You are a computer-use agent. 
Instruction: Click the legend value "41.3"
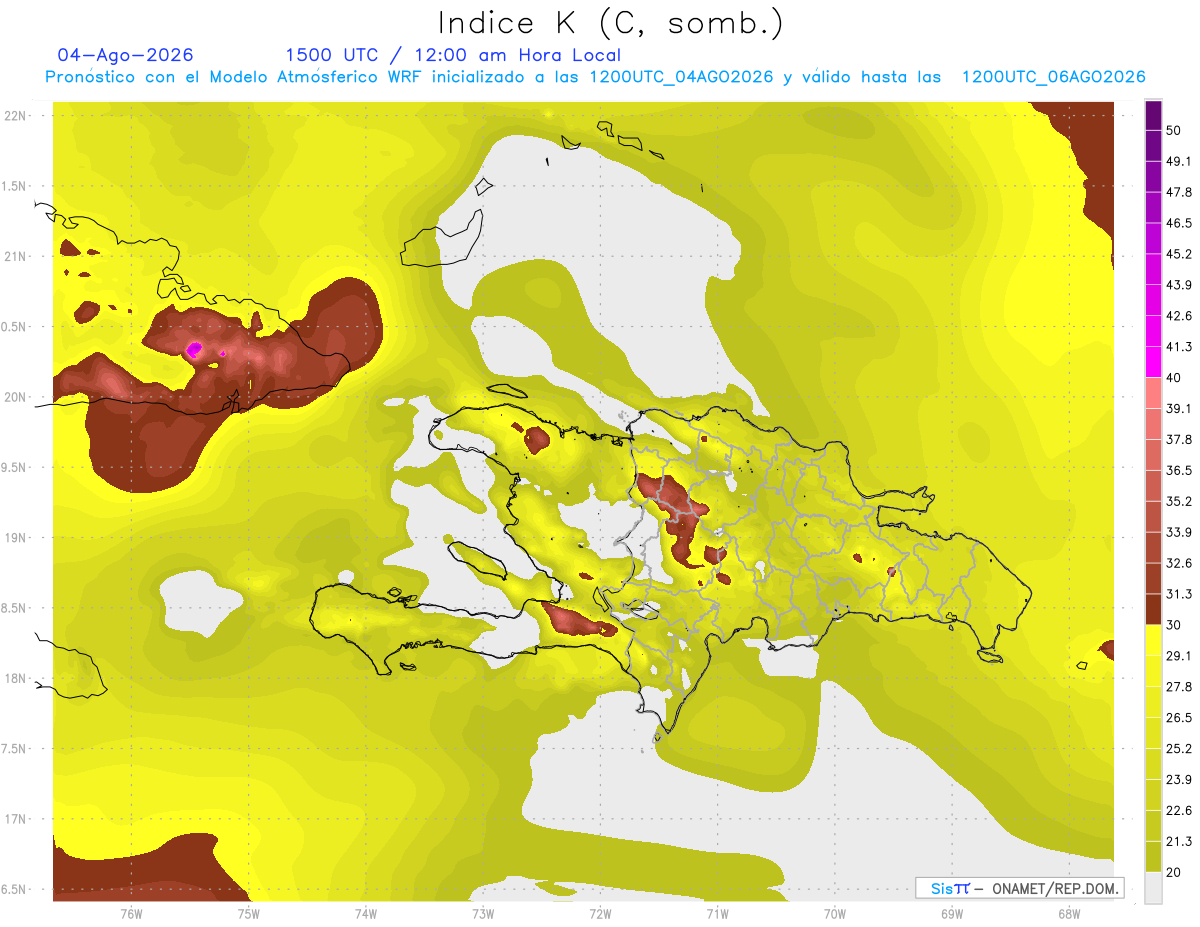(1179, 347)
